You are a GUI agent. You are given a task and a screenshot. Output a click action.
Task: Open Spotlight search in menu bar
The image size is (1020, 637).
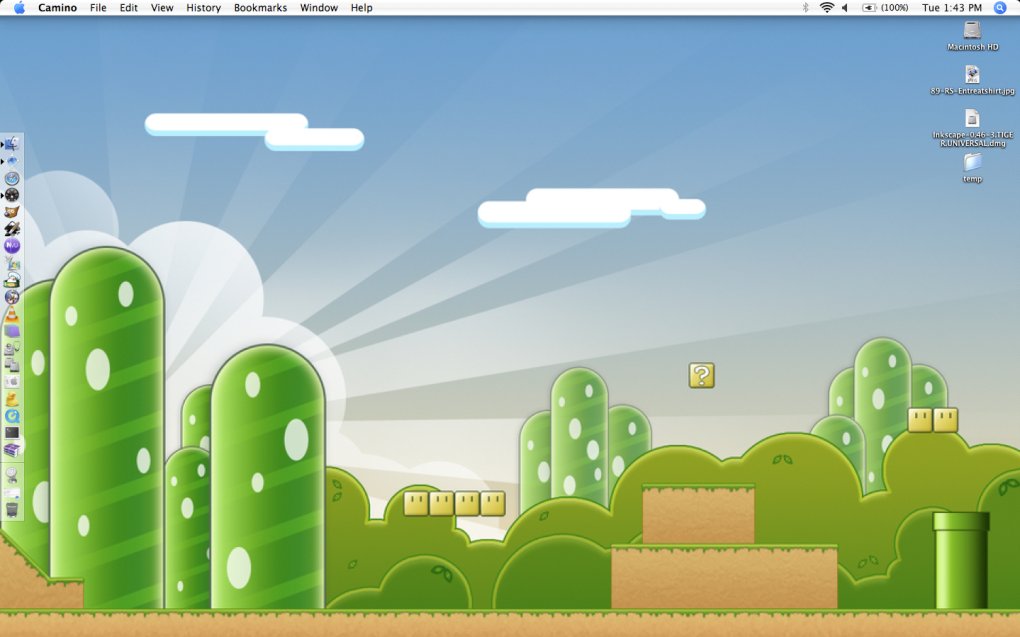pos(1000,8)
